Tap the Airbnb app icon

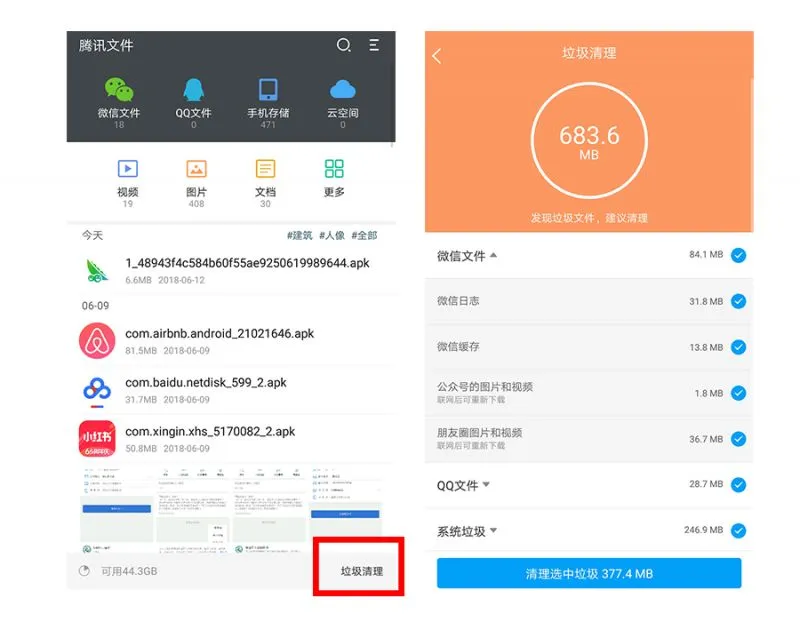(97, 341)
